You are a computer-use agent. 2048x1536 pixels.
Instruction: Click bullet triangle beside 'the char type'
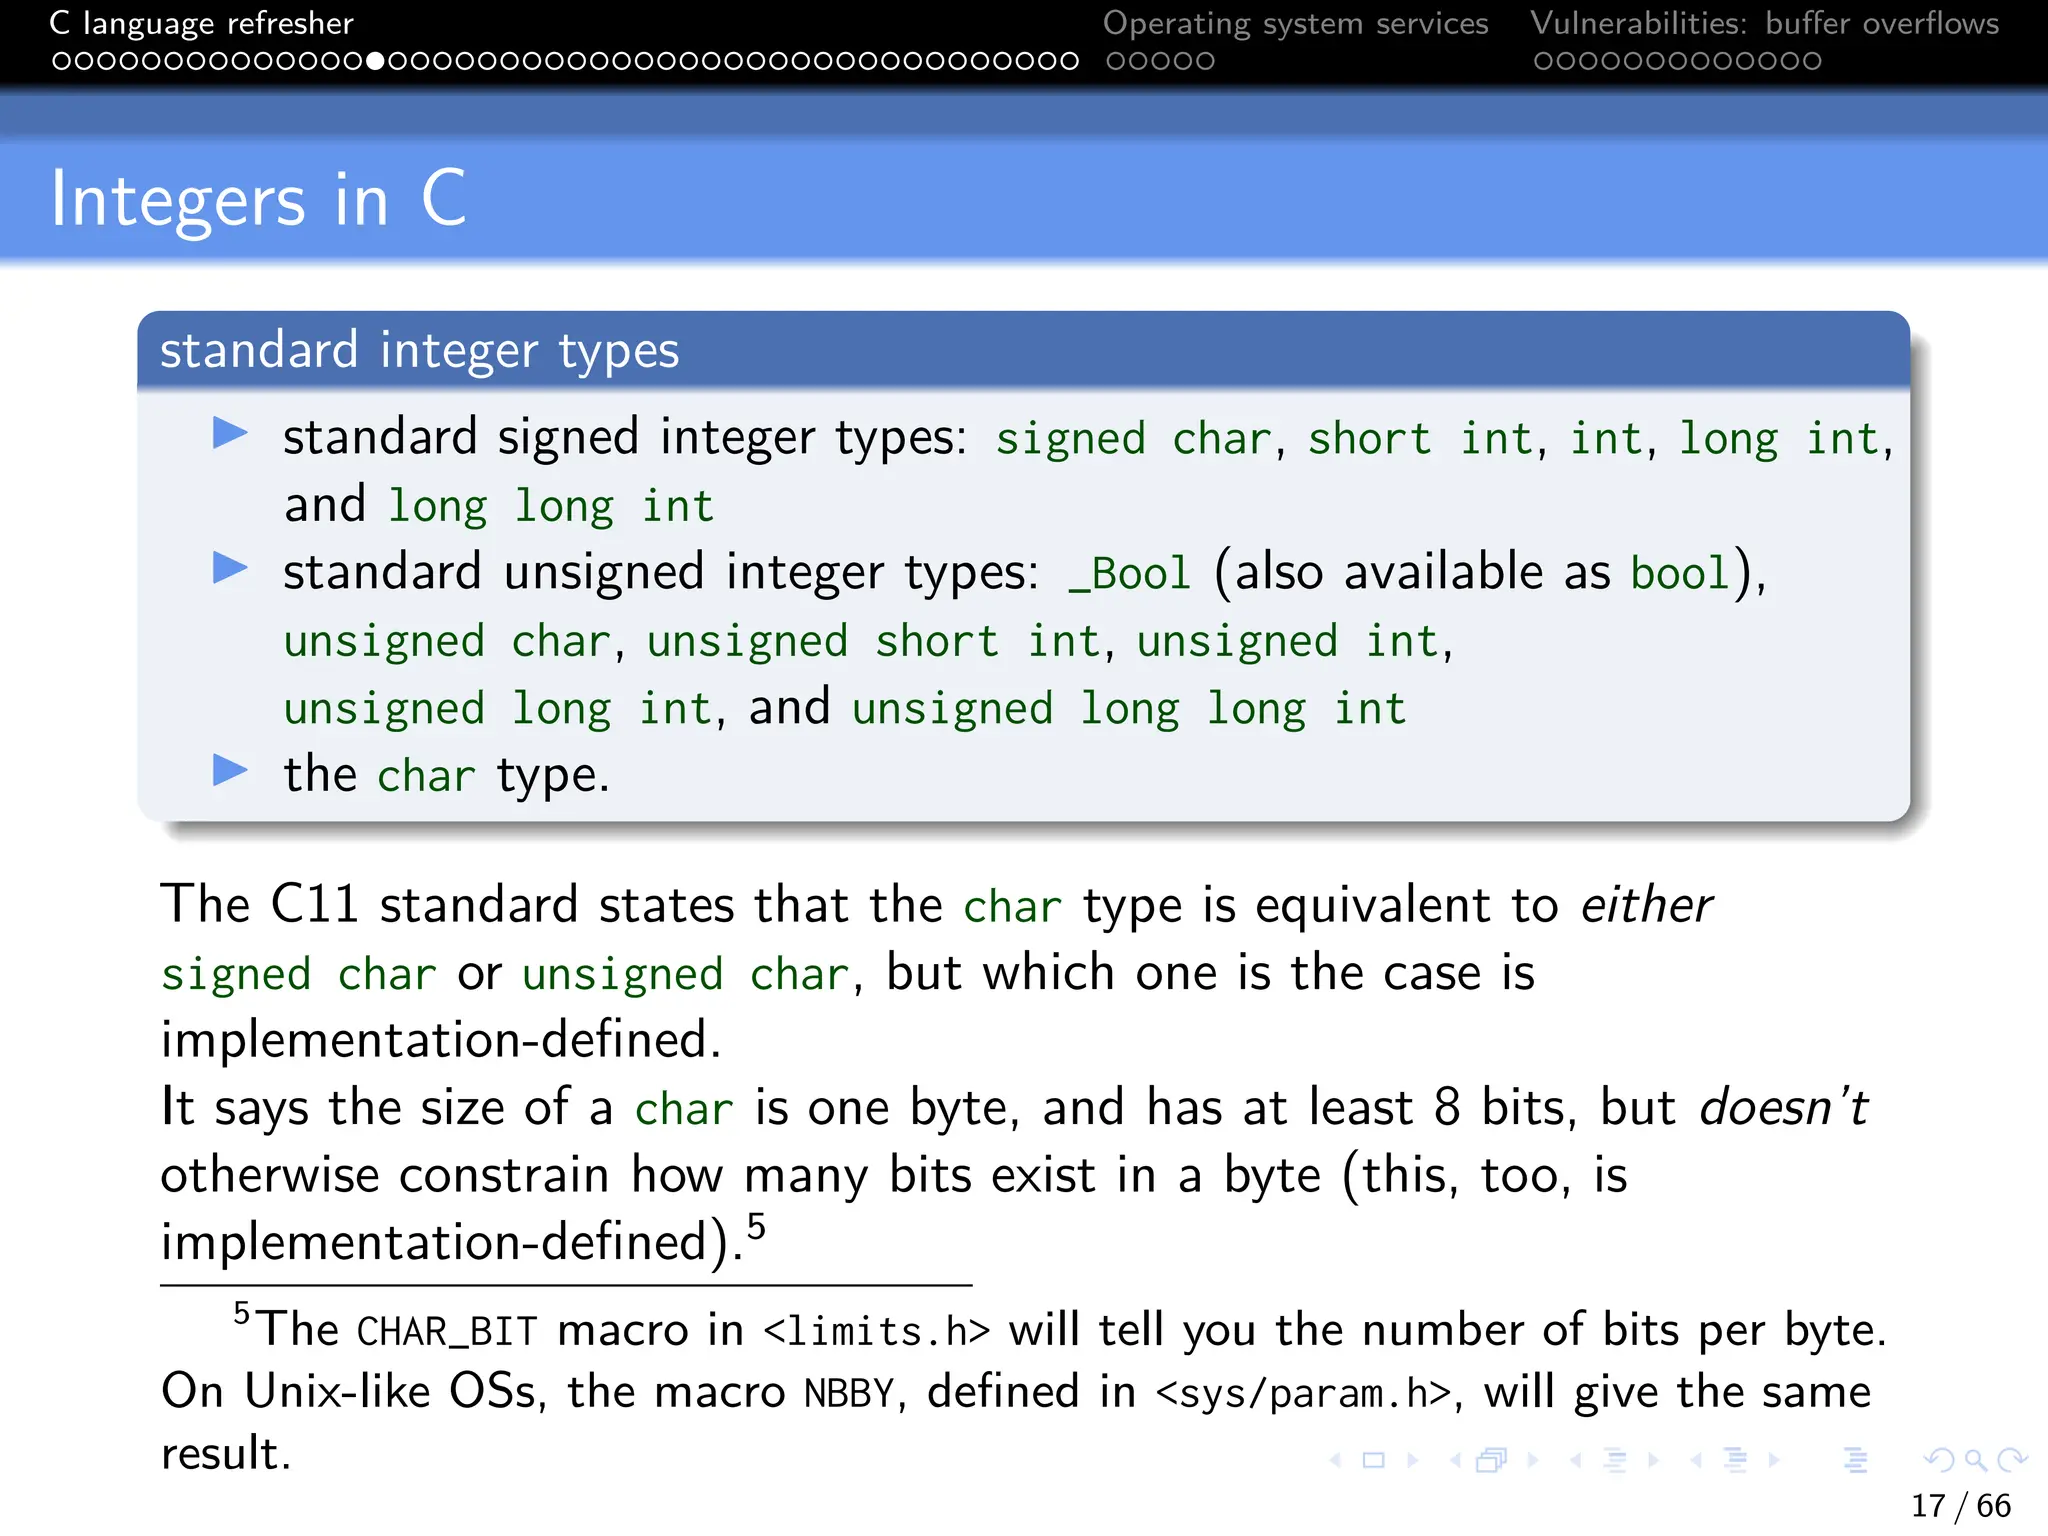[x=230, y=771]
